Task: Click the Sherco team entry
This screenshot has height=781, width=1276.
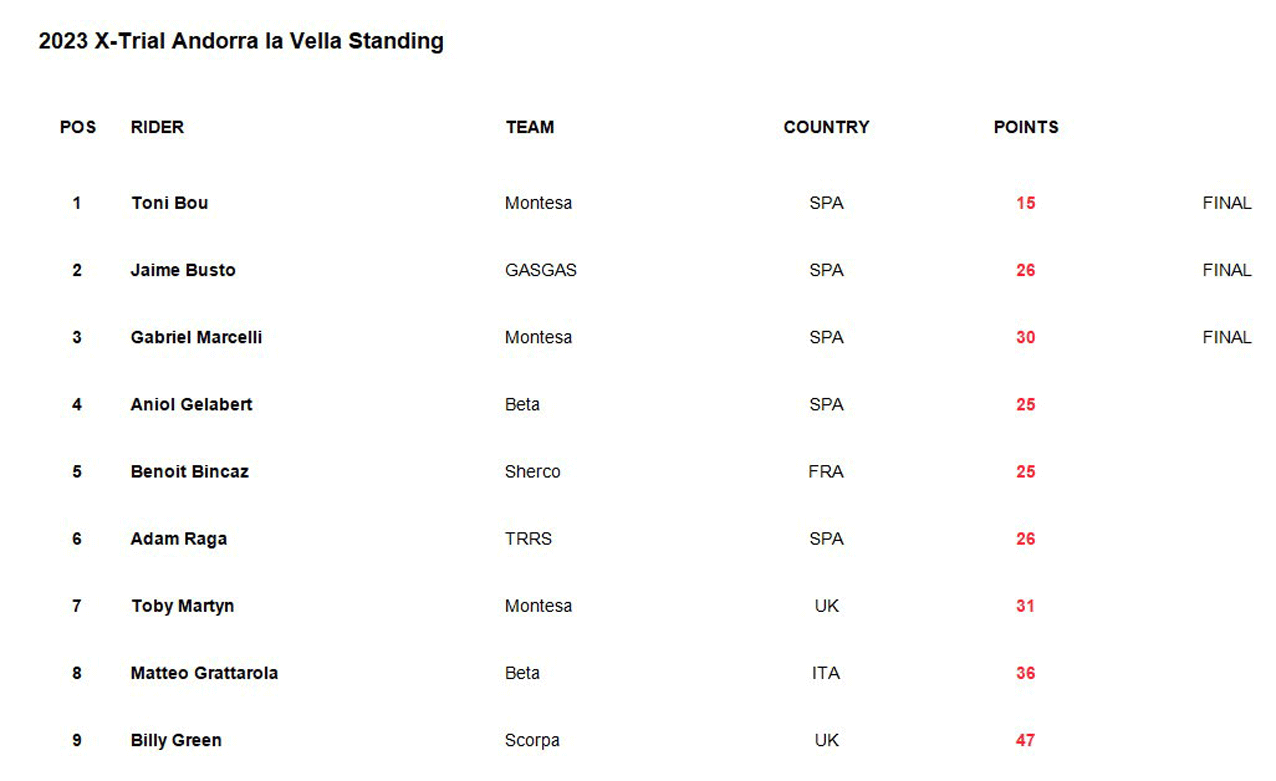Action: [x=533, y=471]
